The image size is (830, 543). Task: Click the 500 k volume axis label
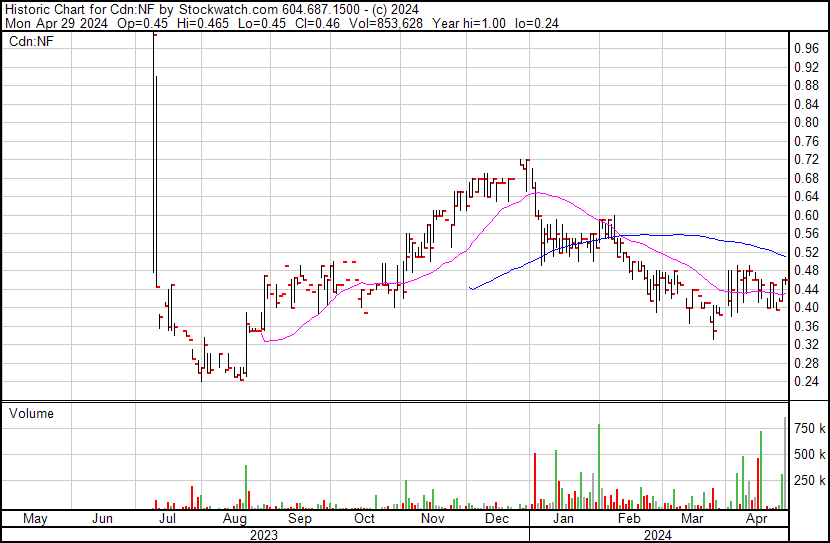[810, 454]
